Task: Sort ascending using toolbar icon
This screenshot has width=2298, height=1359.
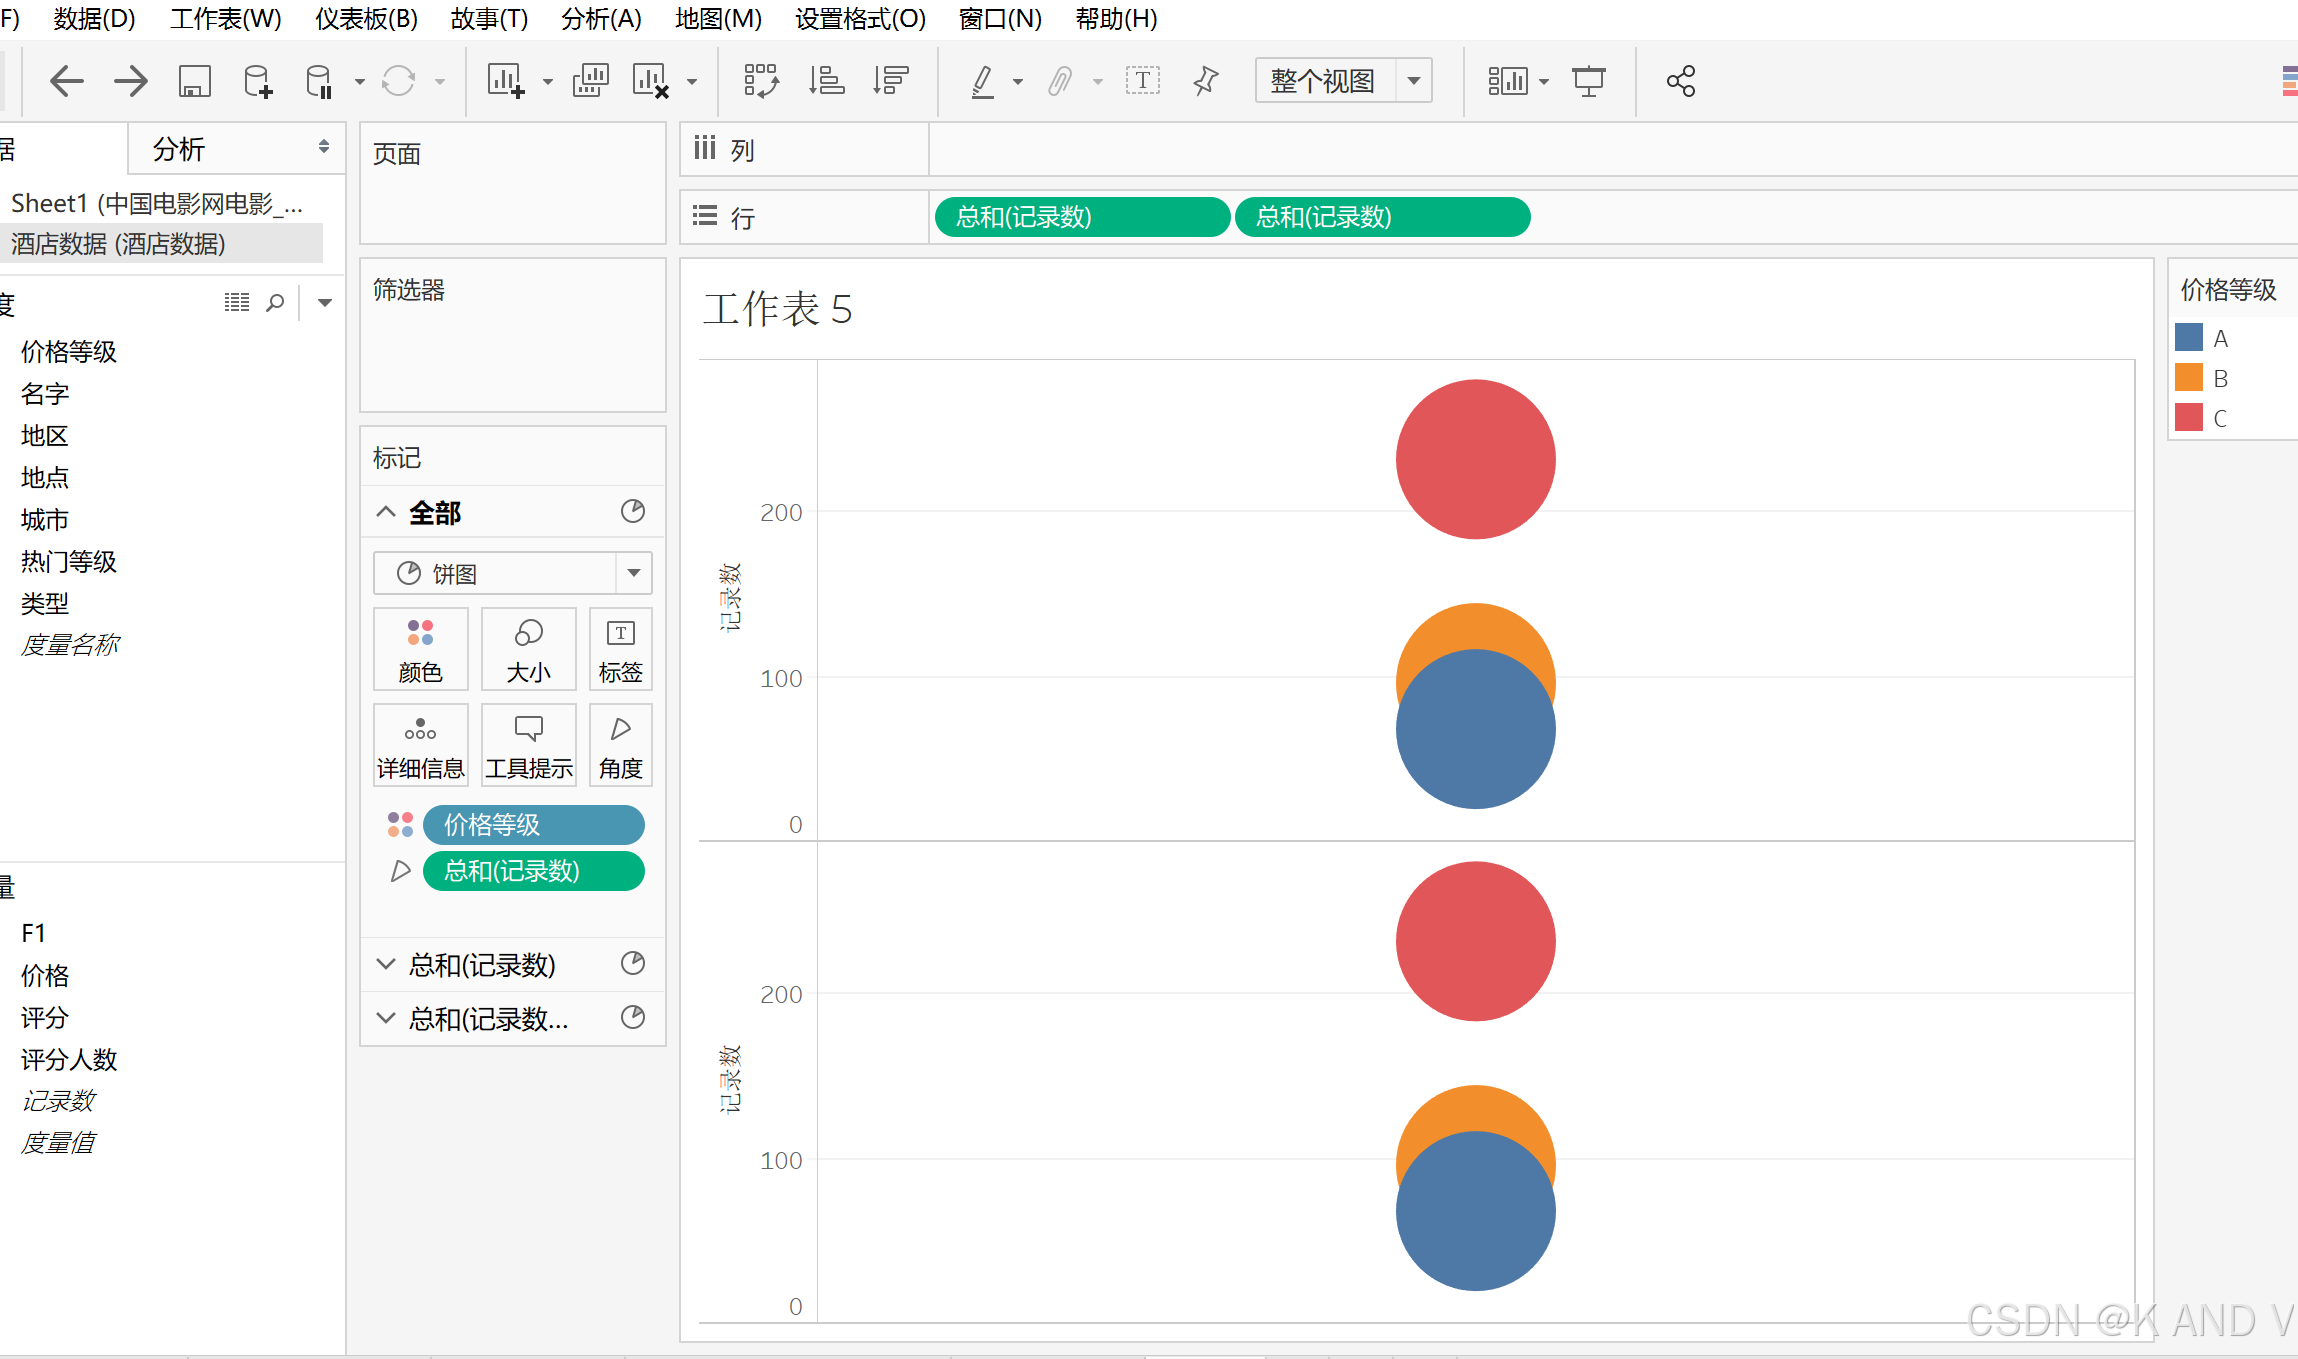Action: point(826,81)
